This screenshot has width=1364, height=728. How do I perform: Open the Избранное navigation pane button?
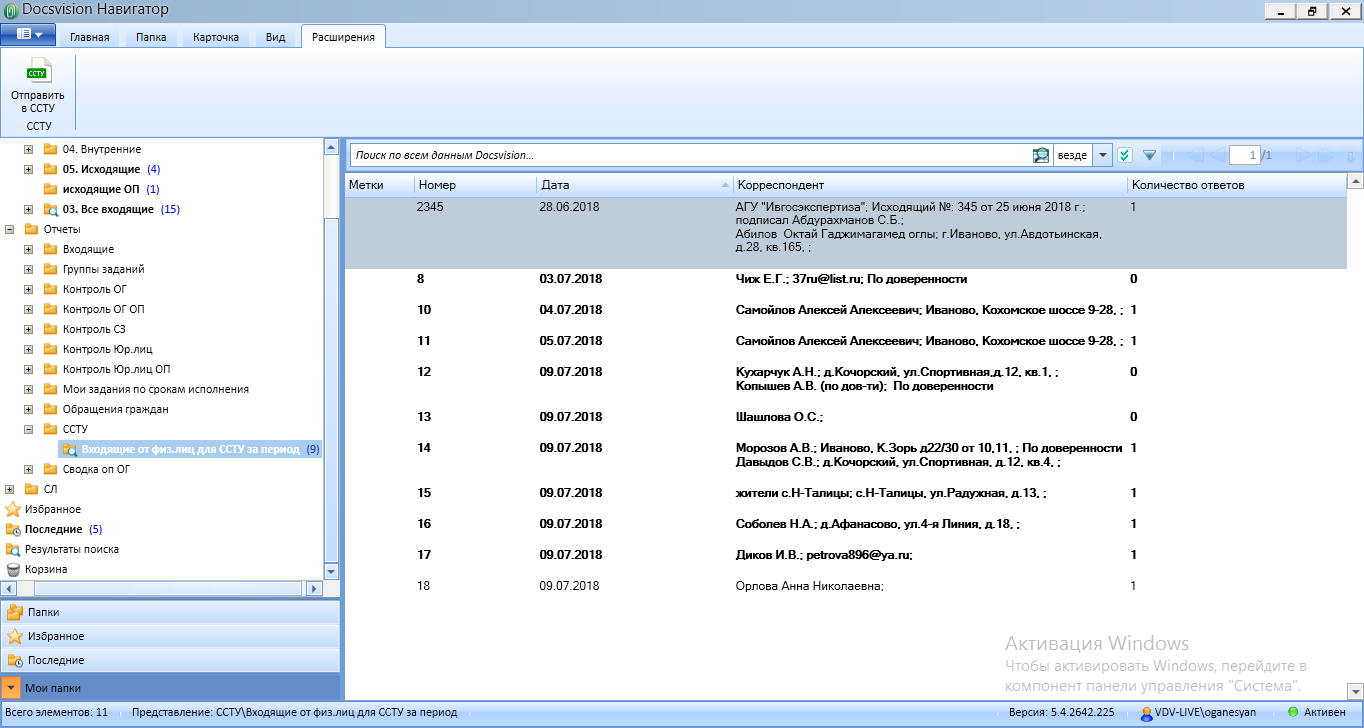pos(171,636)
